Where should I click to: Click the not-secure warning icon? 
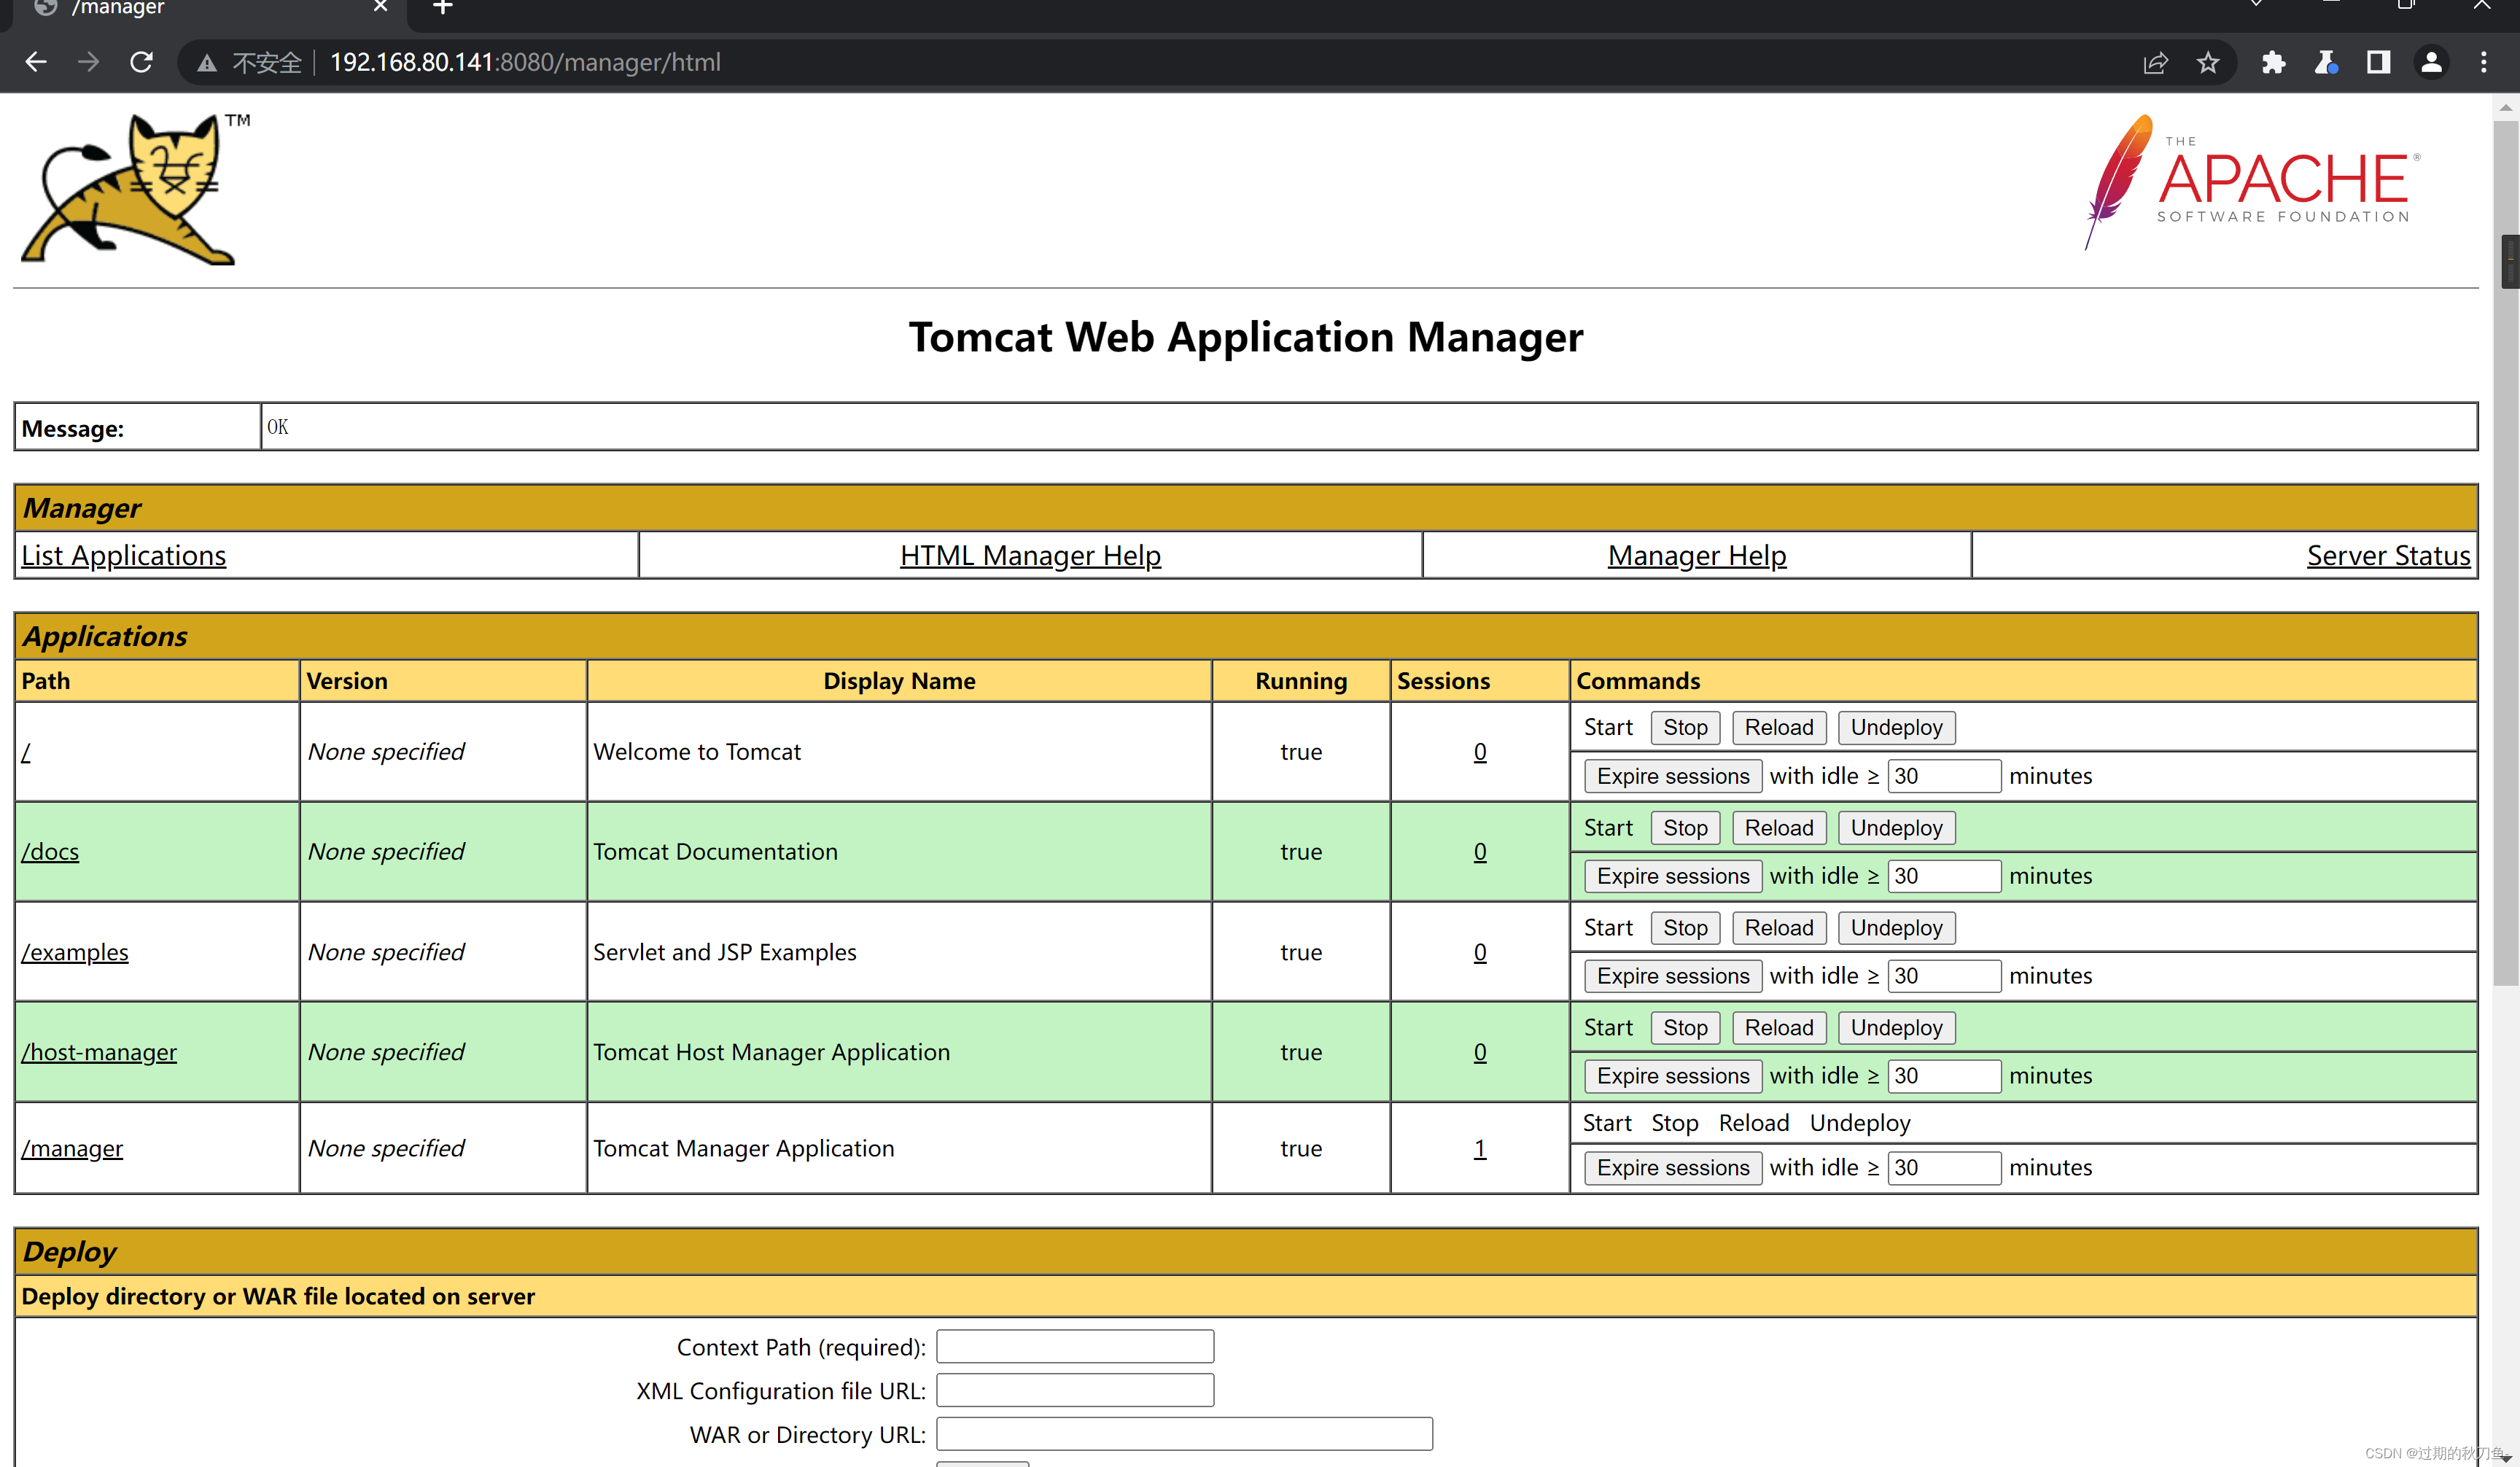[x=207, y=63]
